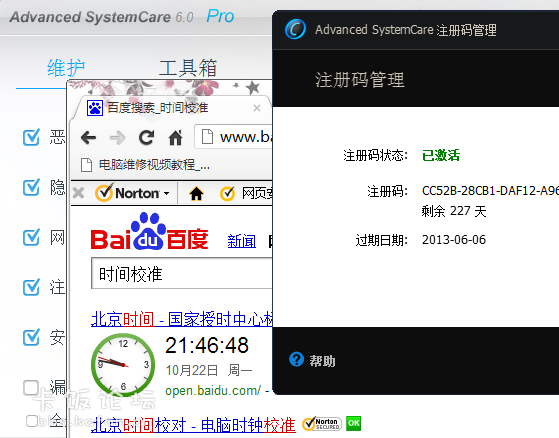This screenshot has width=559, height=438.
Task: Click the Norton Secured badge
Action: 322,424
